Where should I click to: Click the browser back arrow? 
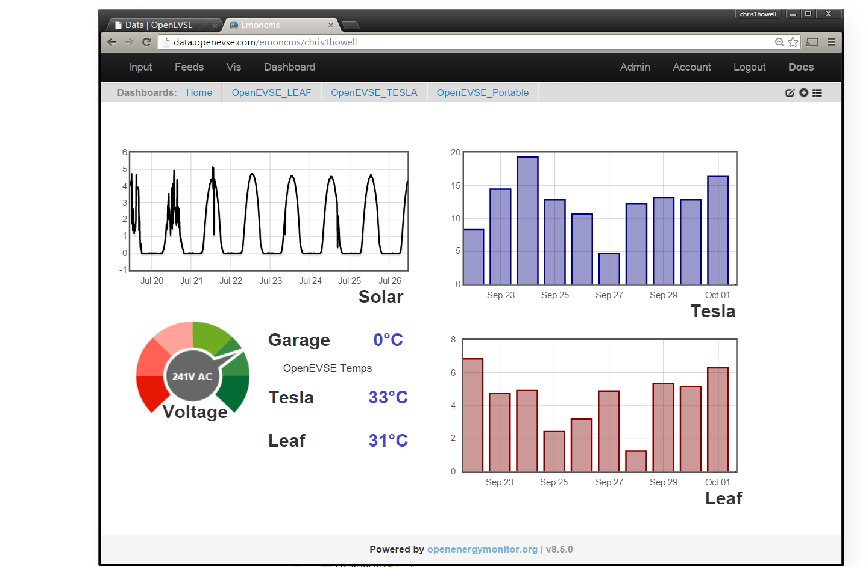(x=112, y=42)
